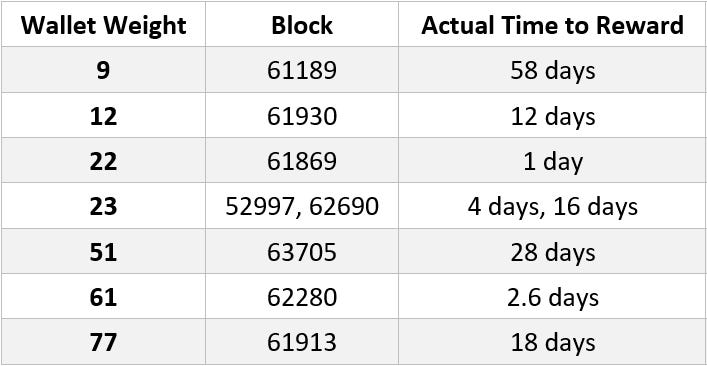
Task: Select the block 61913 cell
Action: click(x=302, y=342)
